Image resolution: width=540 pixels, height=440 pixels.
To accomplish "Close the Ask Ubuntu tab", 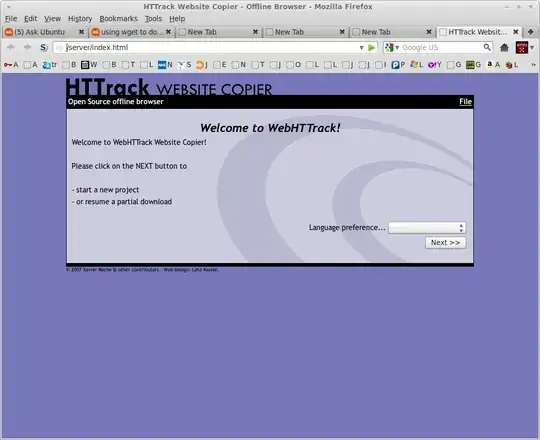I will (x=81, y=32).
